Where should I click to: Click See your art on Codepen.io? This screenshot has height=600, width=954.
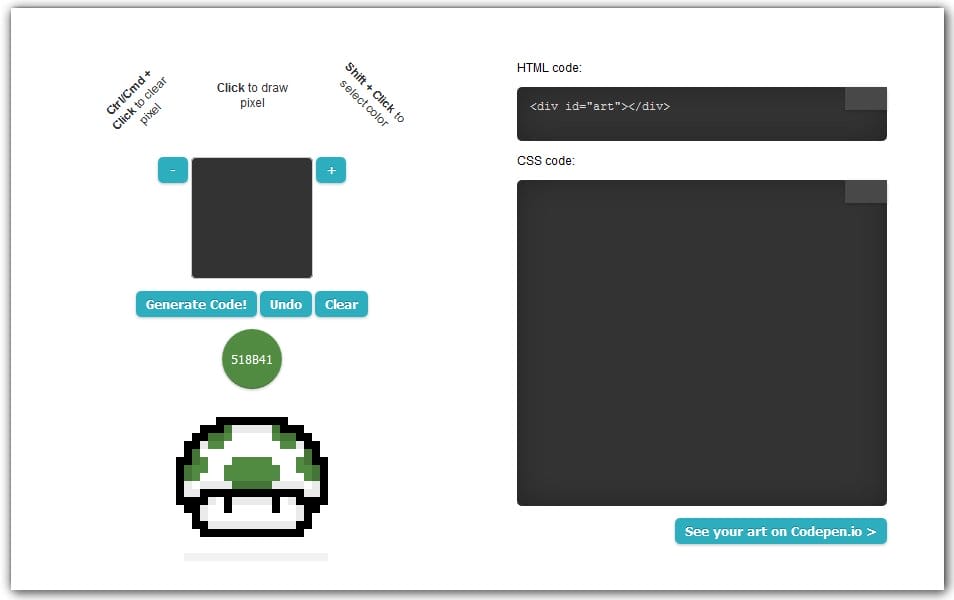[x=781, y=531]
